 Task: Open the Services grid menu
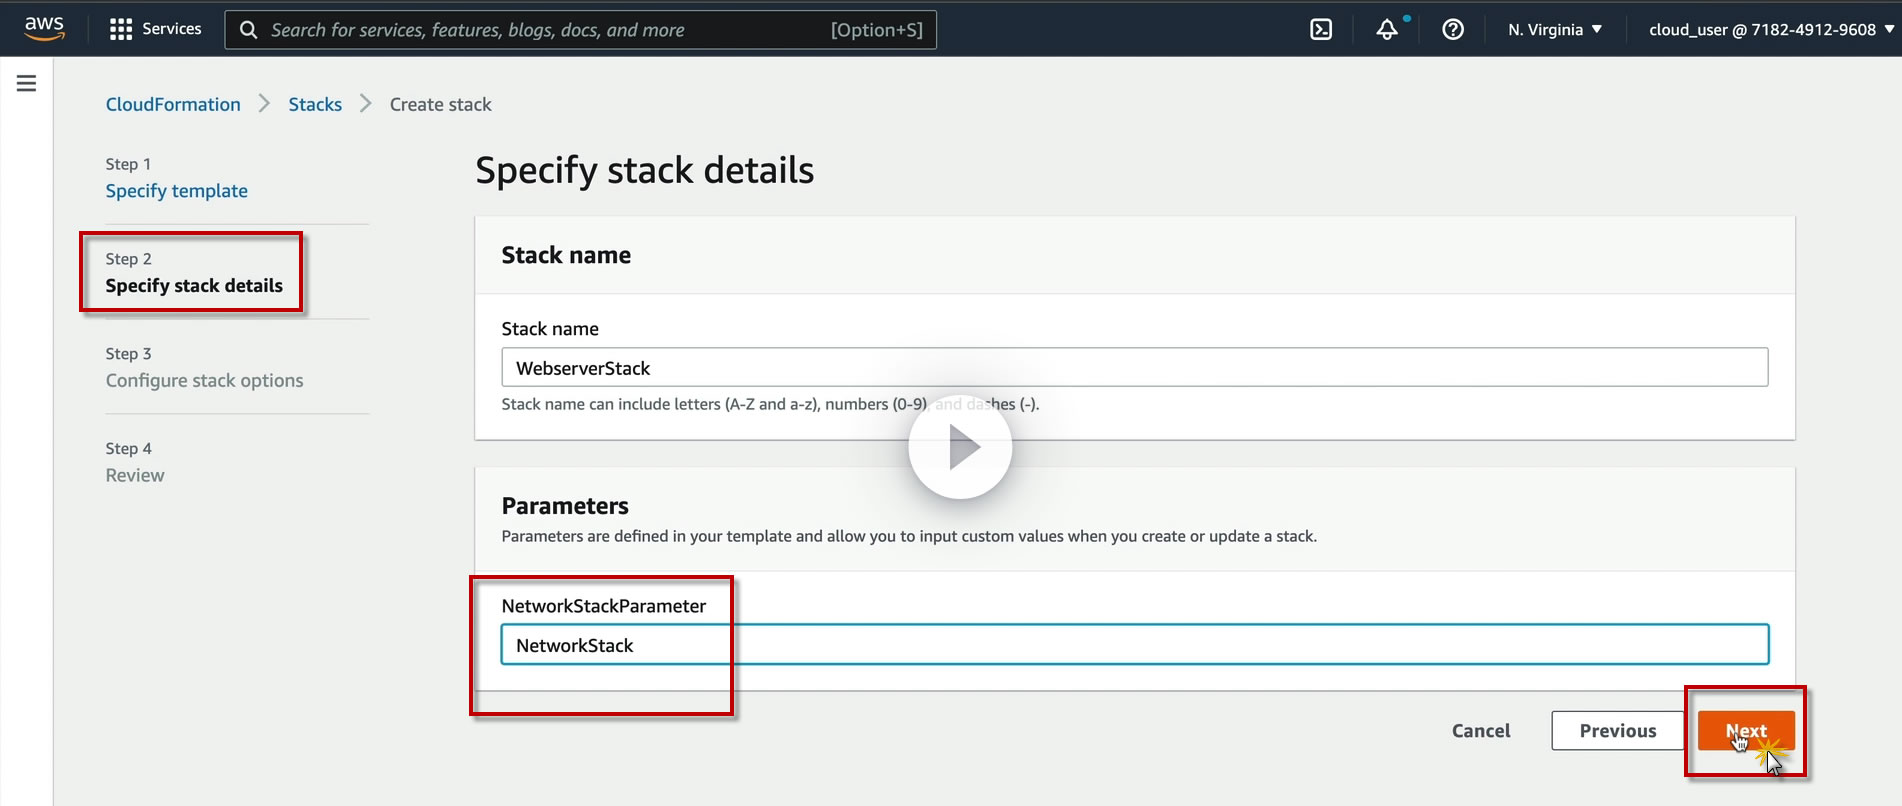click(x=155, y=29)
